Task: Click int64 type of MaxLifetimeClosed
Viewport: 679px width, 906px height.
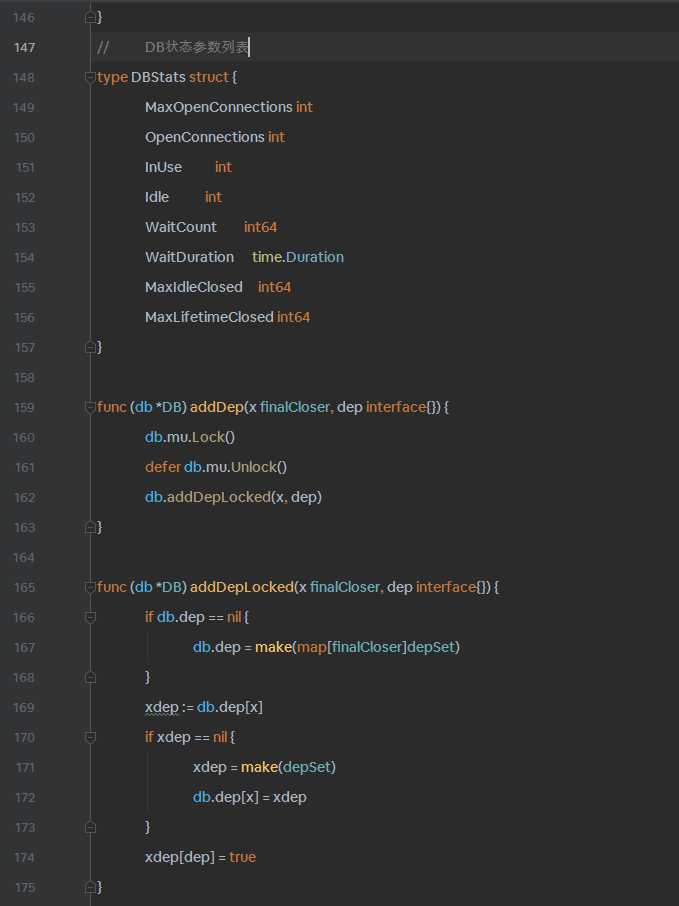Action: point(293,318)
